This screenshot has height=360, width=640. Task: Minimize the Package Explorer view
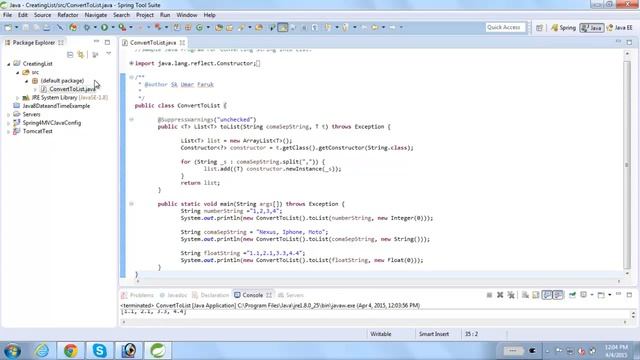pos(96,42)
